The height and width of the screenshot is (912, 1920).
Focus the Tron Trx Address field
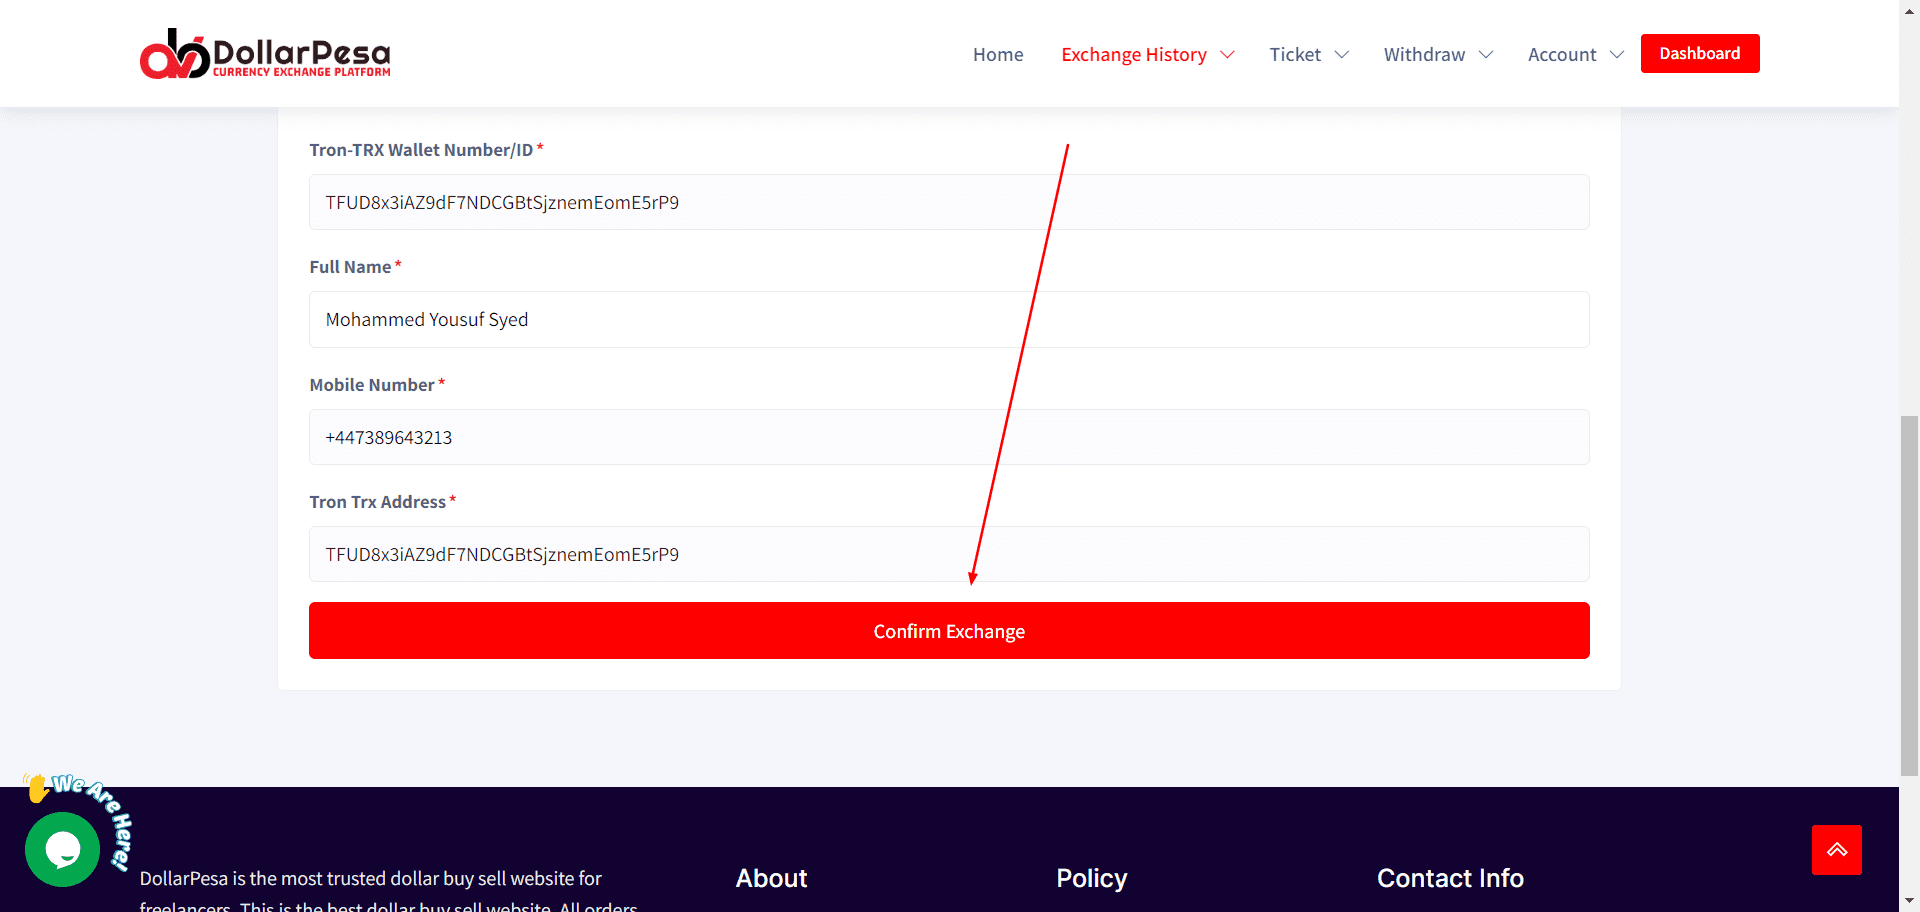pos(949,554)
